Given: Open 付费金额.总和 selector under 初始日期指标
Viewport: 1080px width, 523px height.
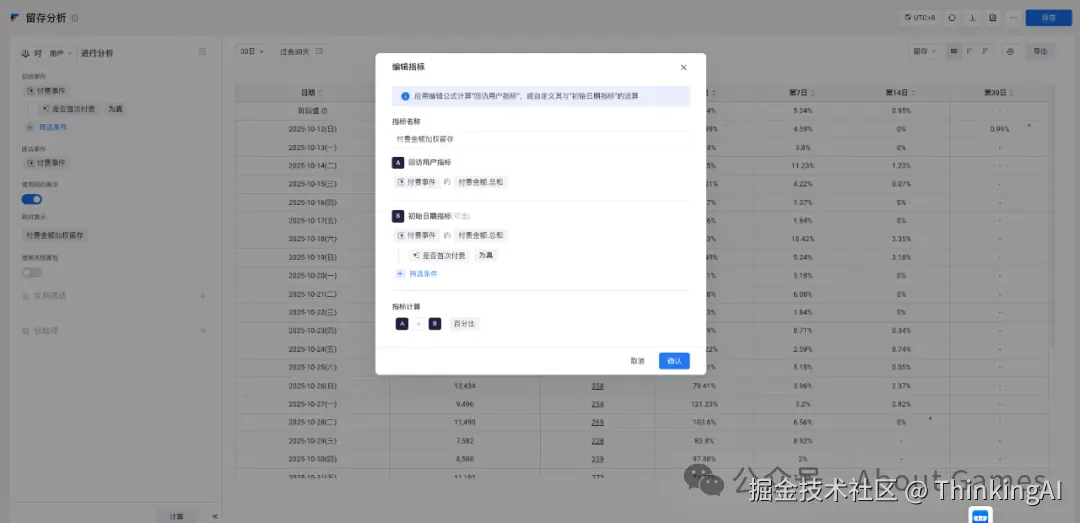Looking at the screenshot, I should pyautogui.click(x=481, y=236).
